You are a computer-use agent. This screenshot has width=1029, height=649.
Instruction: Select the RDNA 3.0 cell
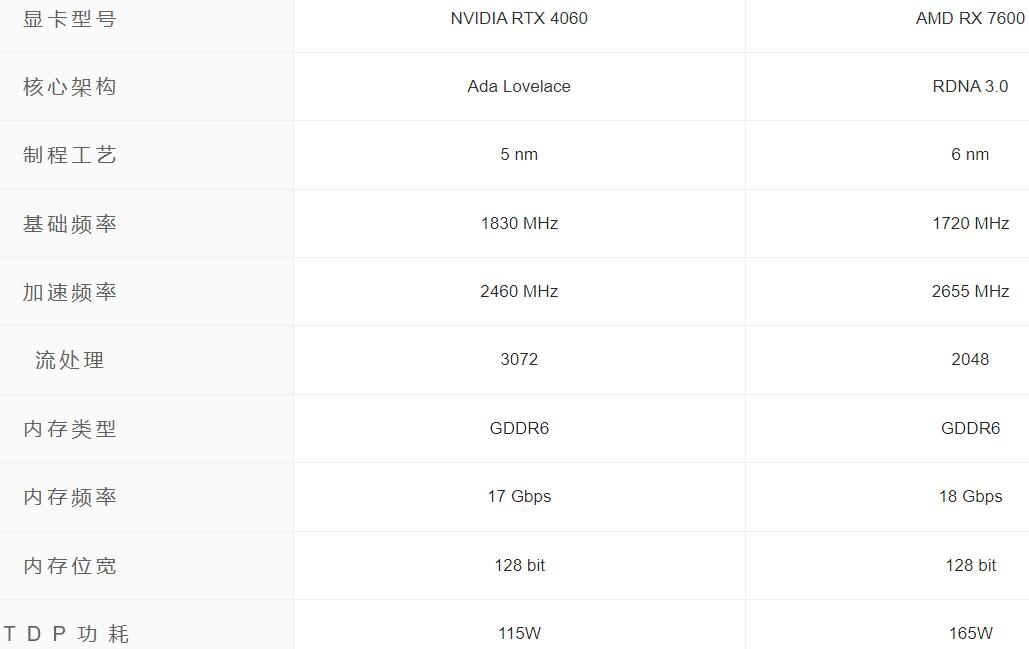pos(970,86)
